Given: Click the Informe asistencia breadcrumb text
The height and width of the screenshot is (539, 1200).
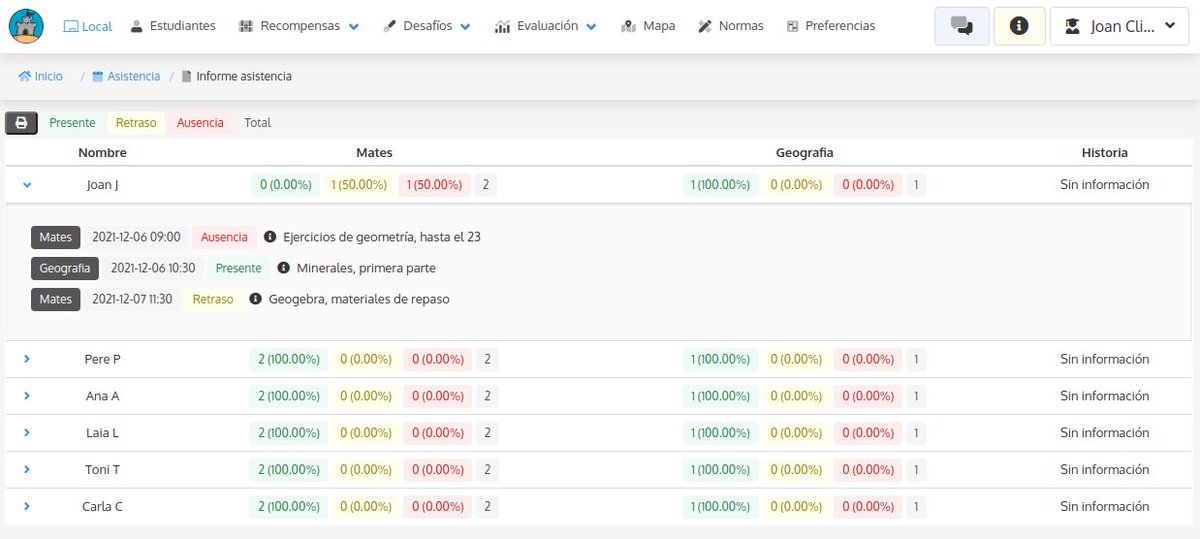Looking at the screenshot, I should point(244,76).
